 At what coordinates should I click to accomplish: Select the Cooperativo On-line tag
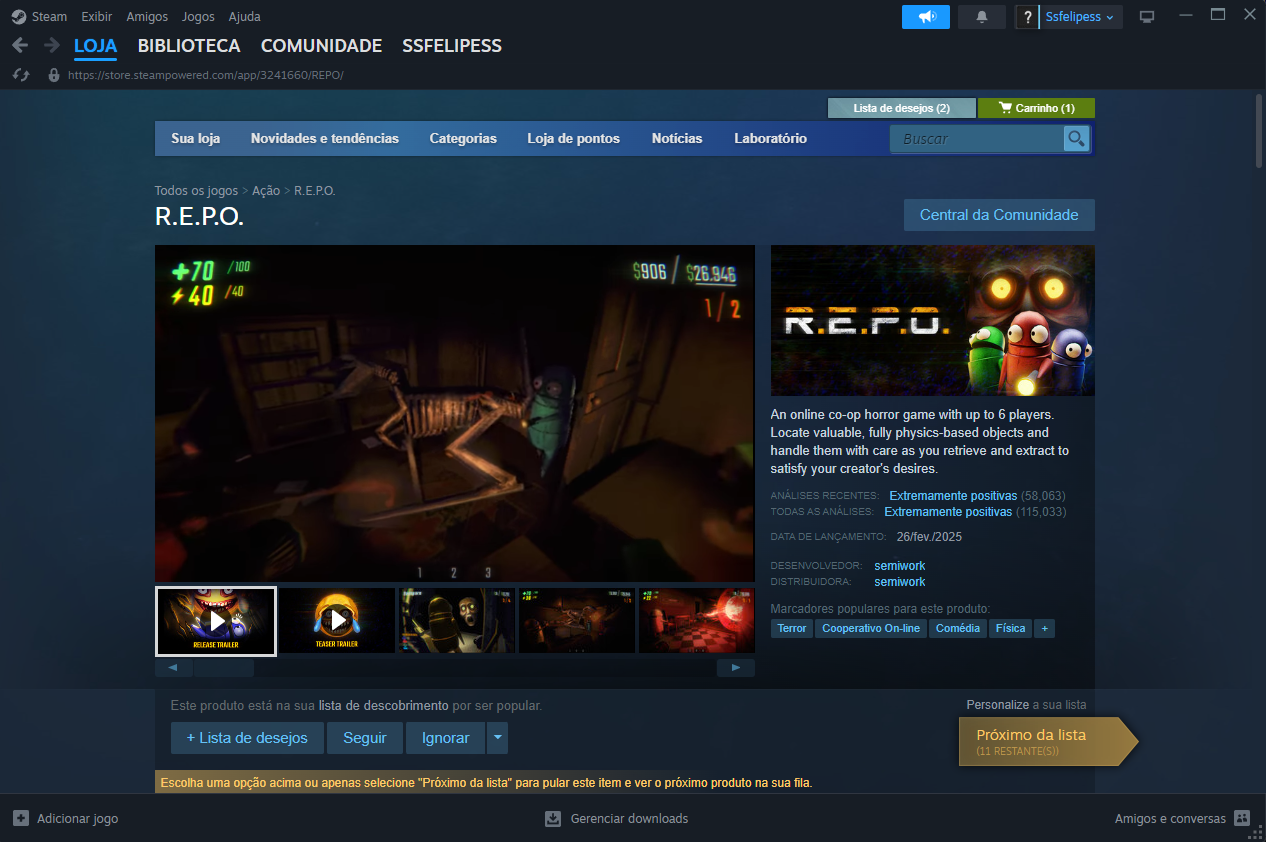871,628
